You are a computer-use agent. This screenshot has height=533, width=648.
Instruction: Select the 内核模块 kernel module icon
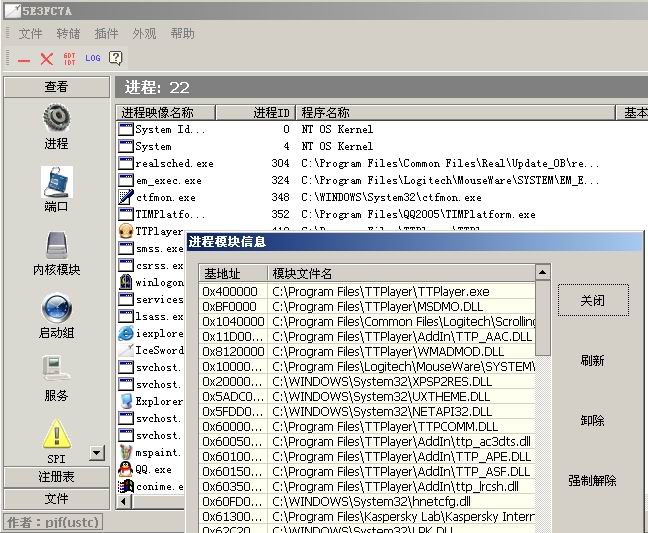57,245
